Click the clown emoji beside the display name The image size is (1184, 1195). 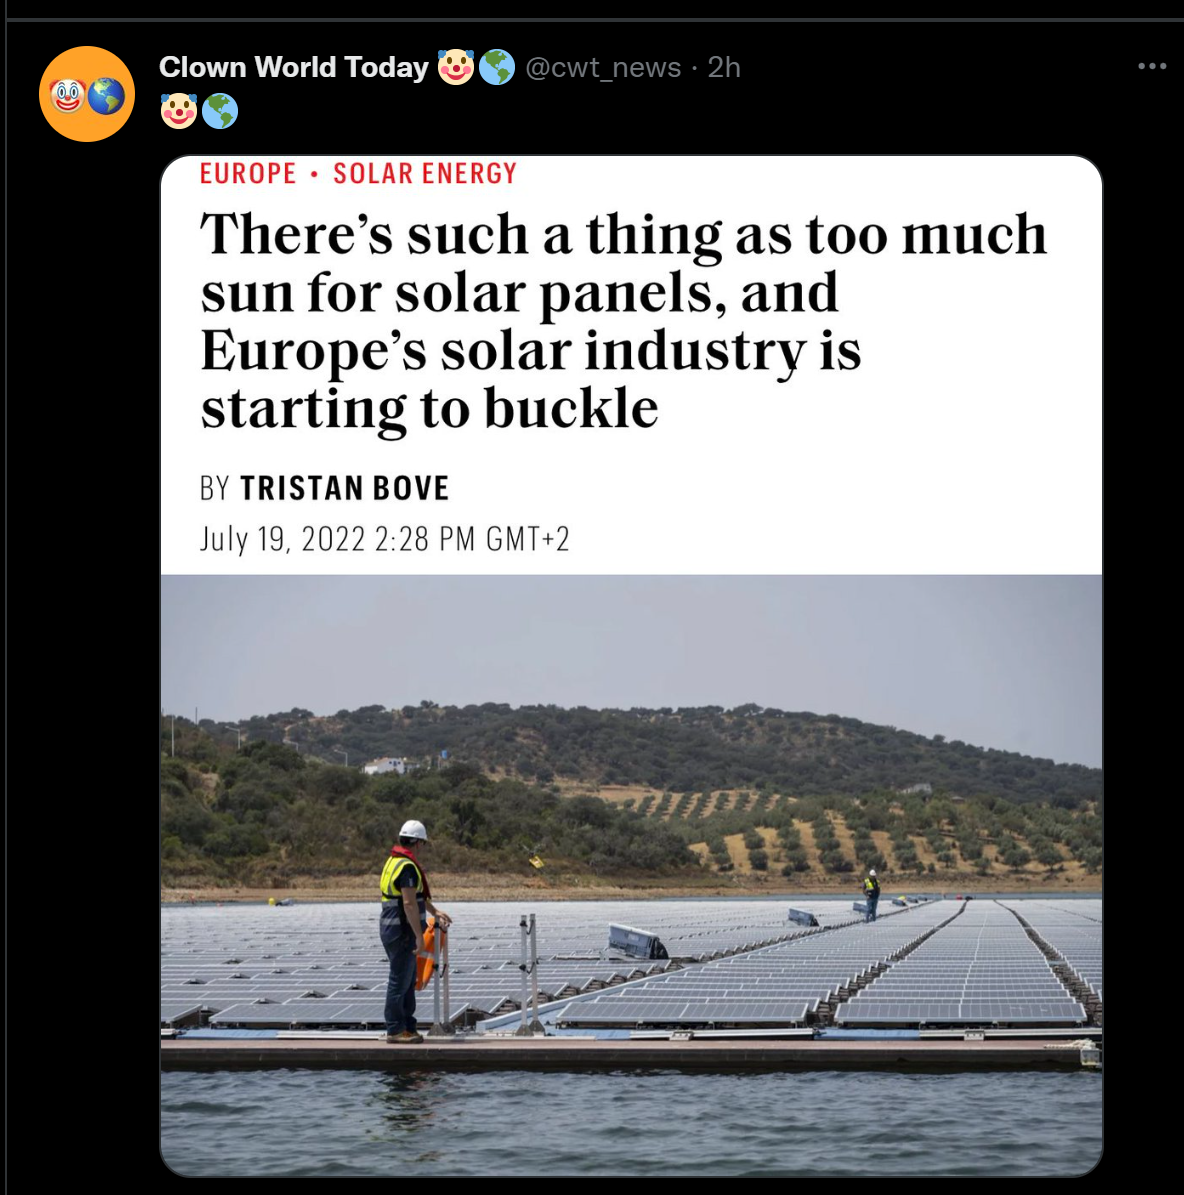coord(456,67)
